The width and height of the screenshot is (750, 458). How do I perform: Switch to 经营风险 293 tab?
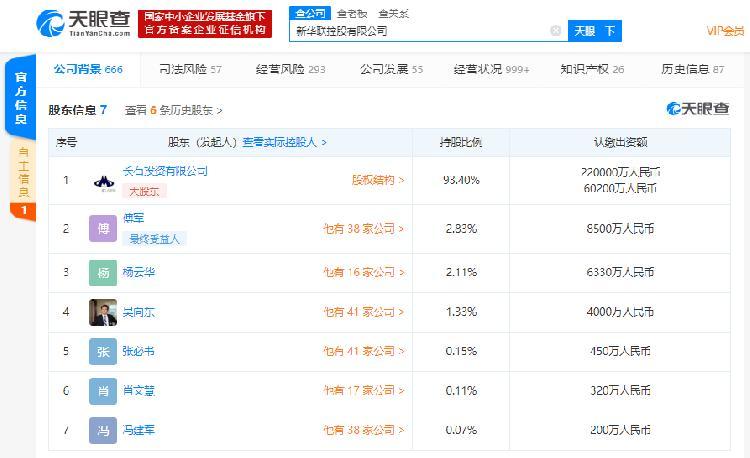(290, 69)
